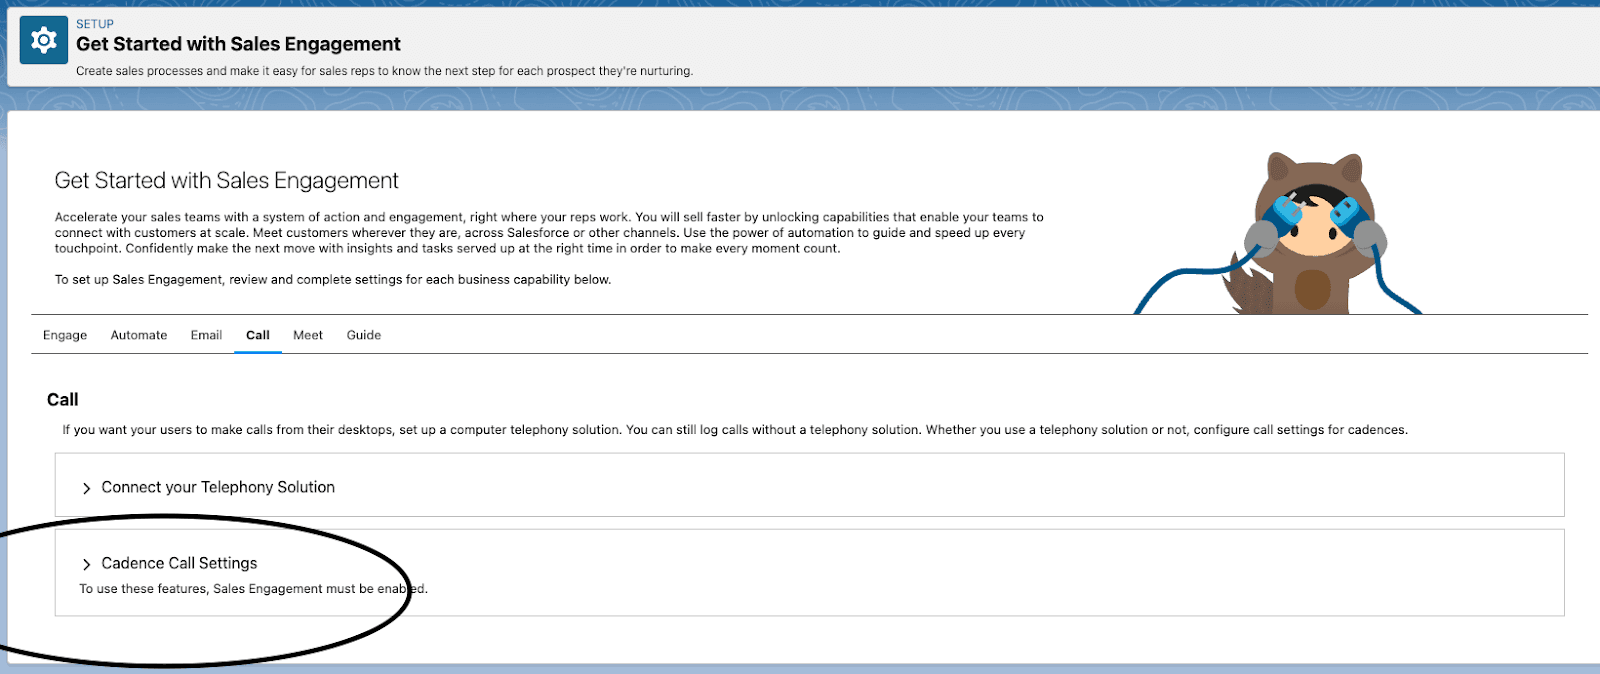Open the Engage tab

click(65, 335)
